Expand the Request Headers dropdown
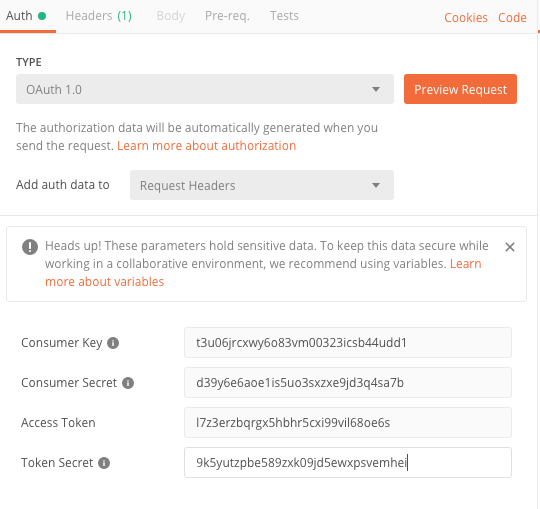 click(x=262, y=185)
